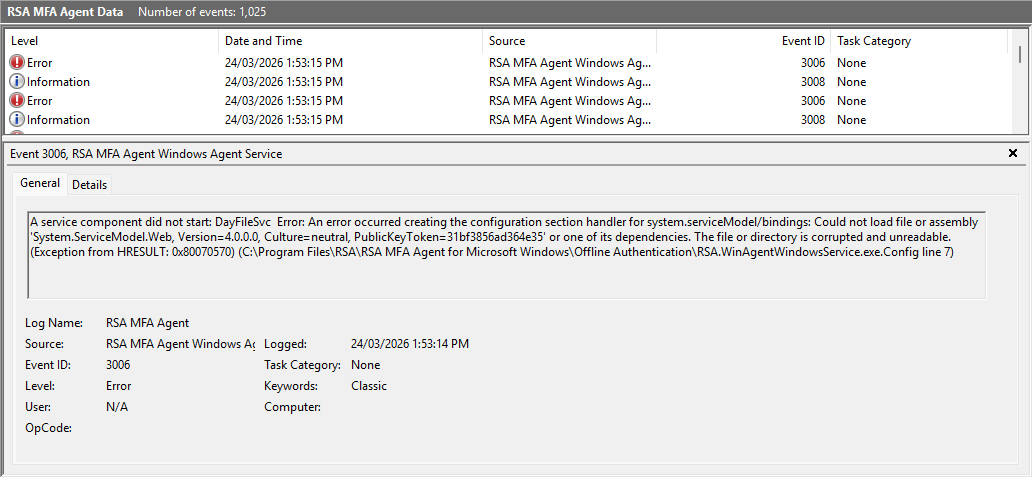
Task: Close the Event 3006 details pane
Action: point(1013,153)
